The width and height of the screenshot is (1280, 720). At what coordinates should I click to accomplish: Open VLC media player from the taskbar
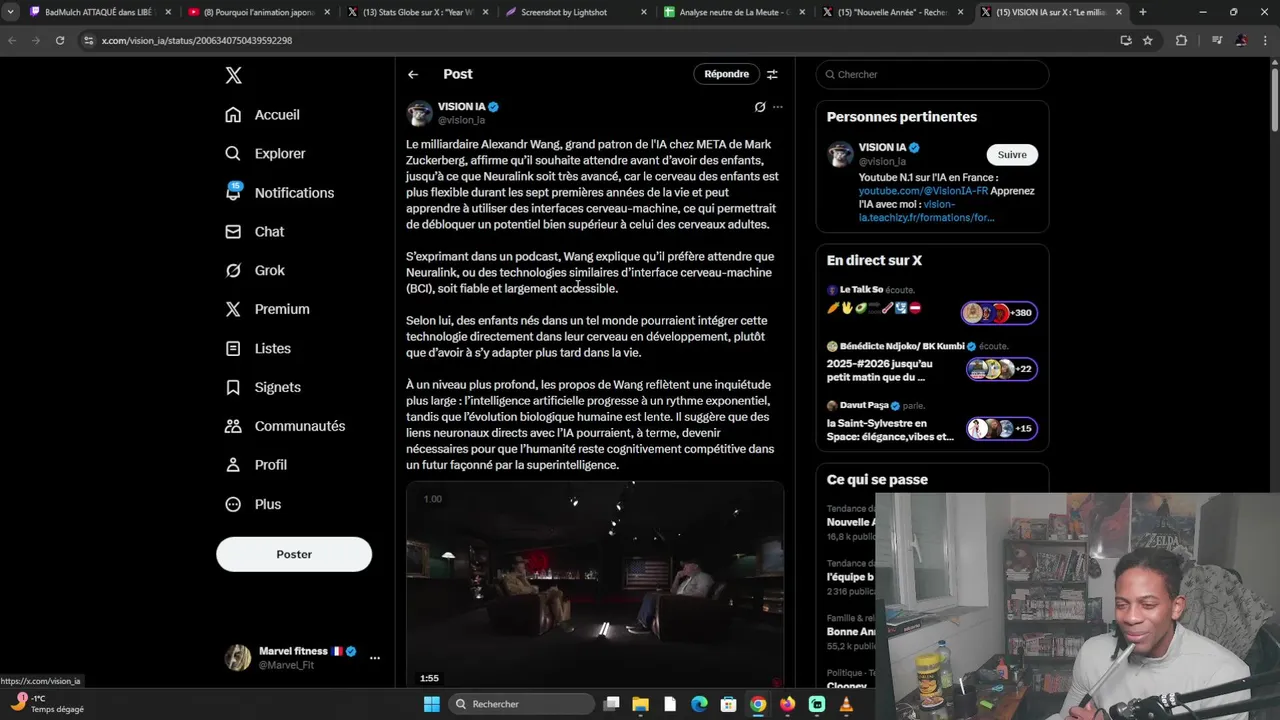click(x=846, y=704)
